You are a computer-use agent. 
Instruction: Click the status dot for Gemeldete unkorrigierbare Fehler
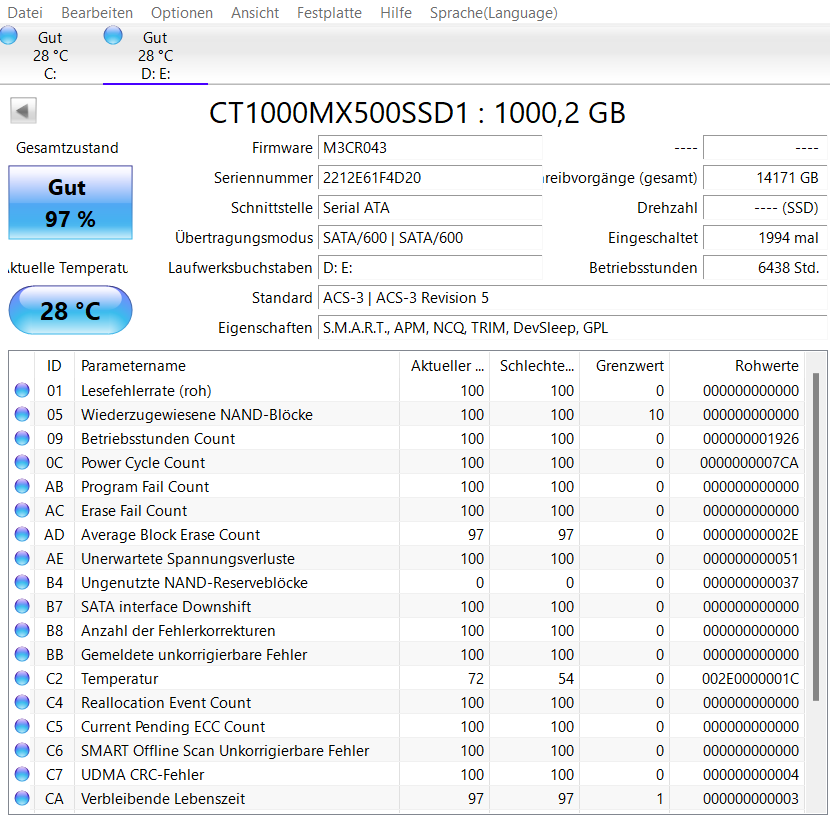tap(22, 654)
